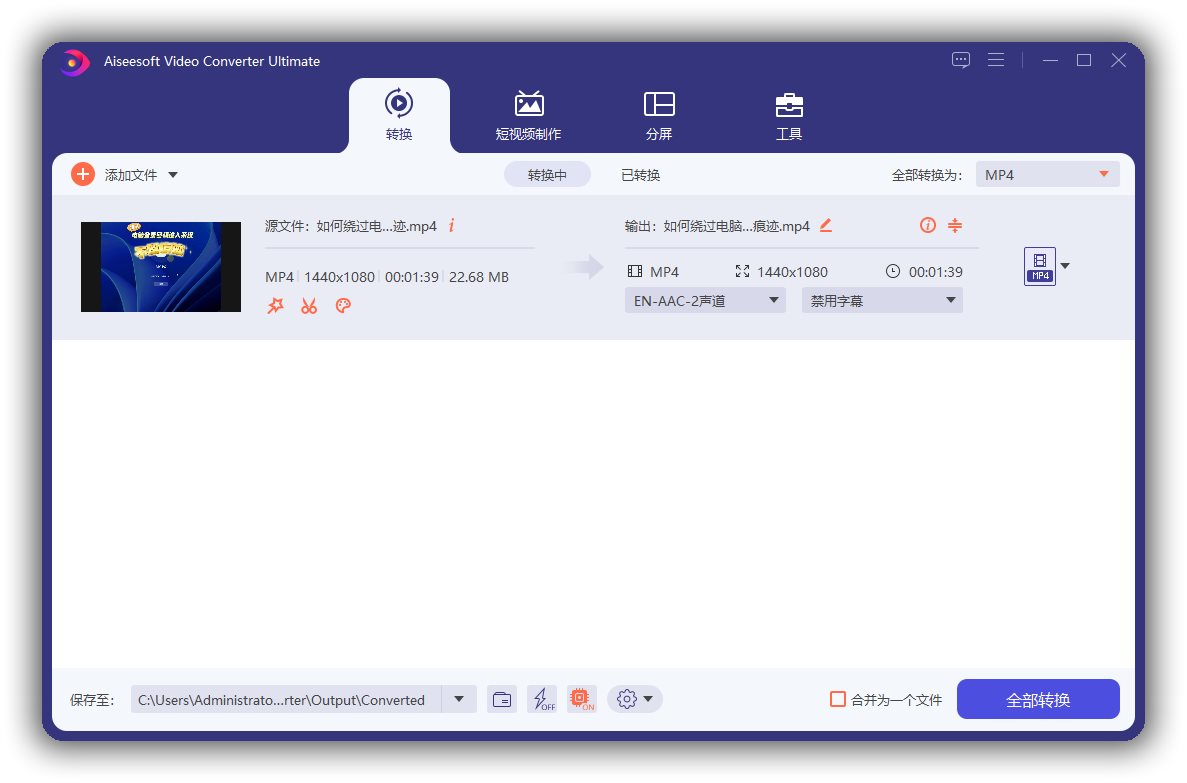Click the output resolution 1440x1080

[x=792, y=272]
